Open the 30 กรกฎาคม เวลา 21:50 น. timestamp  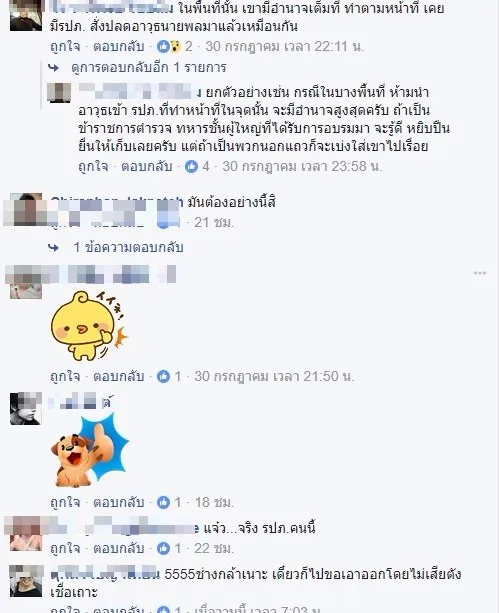[274, 376]
